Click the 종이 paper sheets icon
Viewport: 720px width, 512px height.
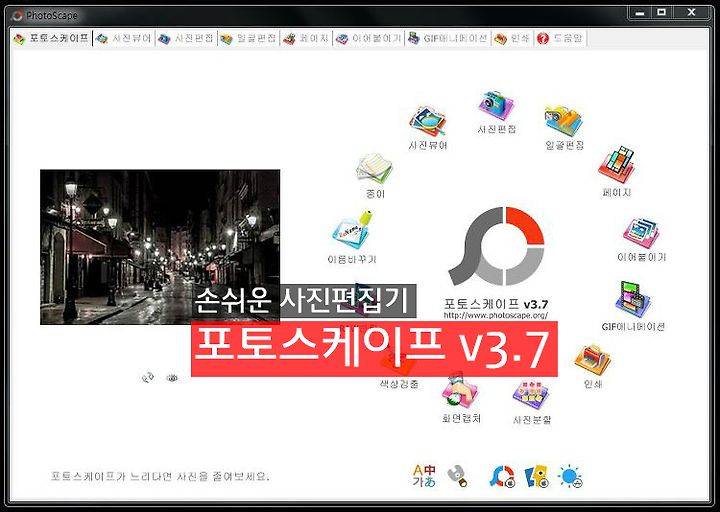coord(375,169)
